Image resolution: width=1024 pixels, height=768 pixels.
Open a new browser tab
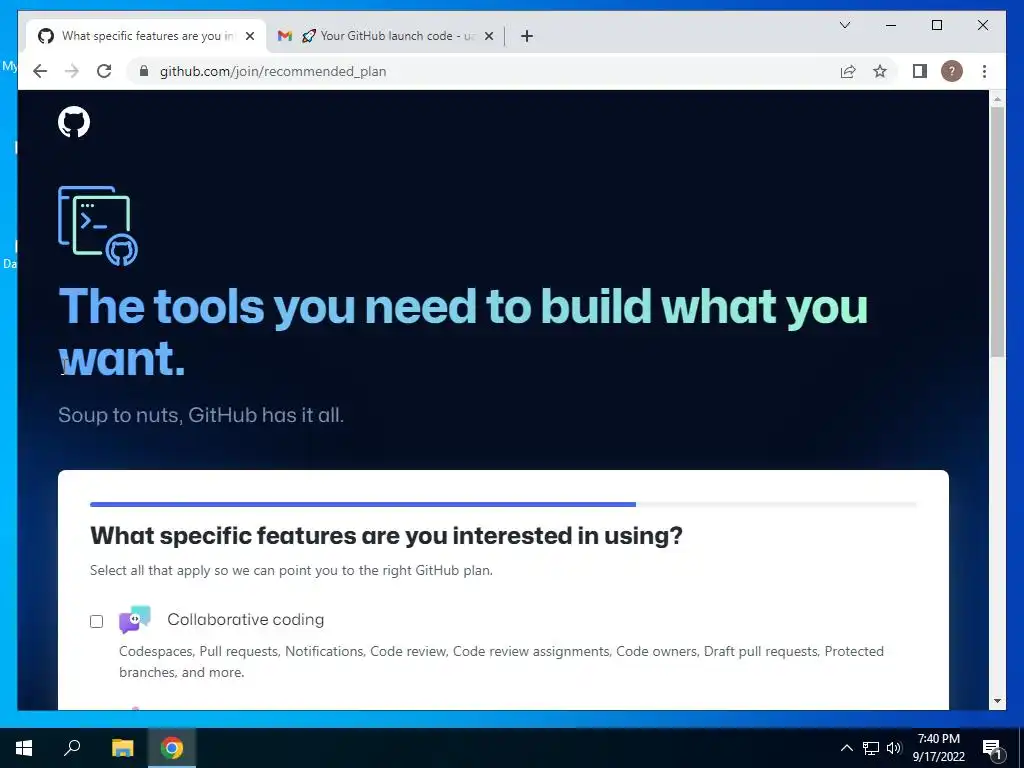tap(527, 36)
